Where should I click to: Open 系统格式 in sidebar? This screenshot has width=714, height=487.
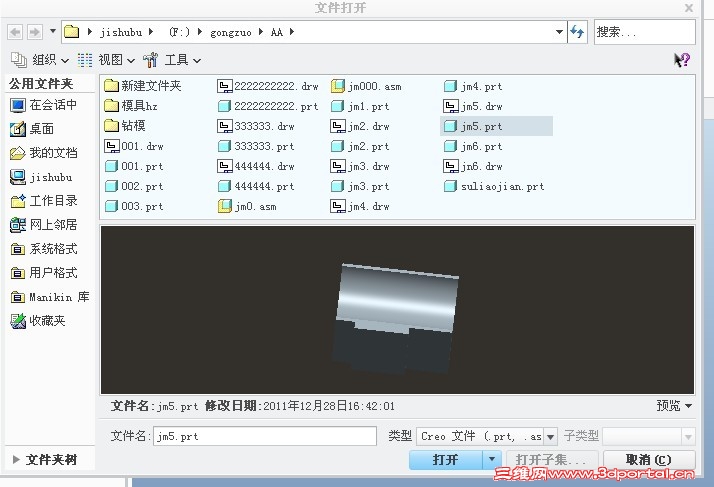(44, 249)
